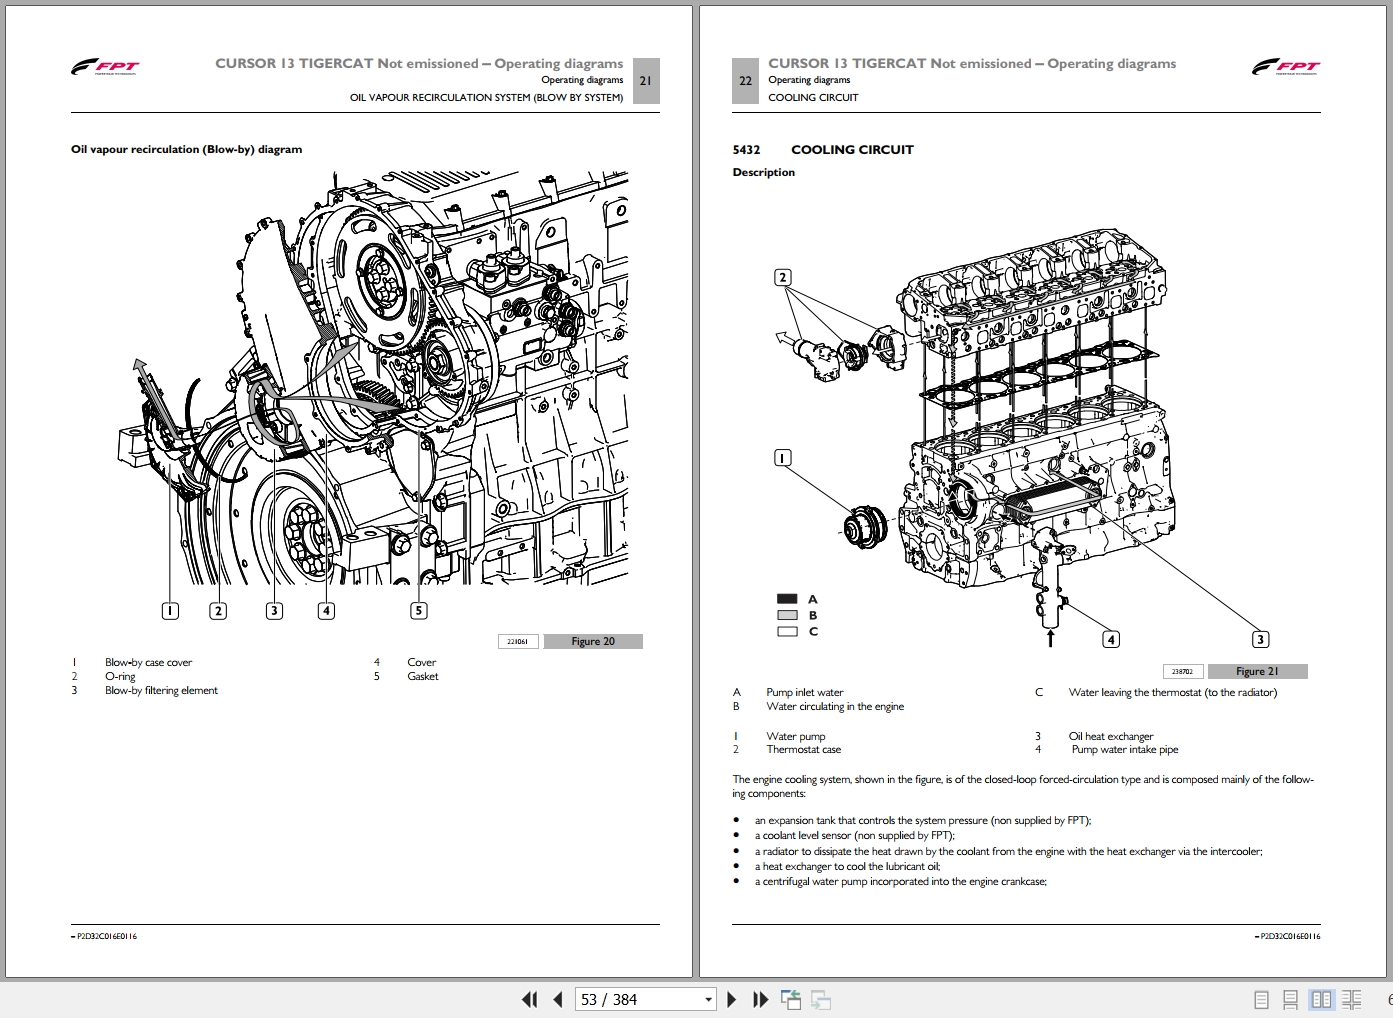Return to the previous view

click(791, 999)
